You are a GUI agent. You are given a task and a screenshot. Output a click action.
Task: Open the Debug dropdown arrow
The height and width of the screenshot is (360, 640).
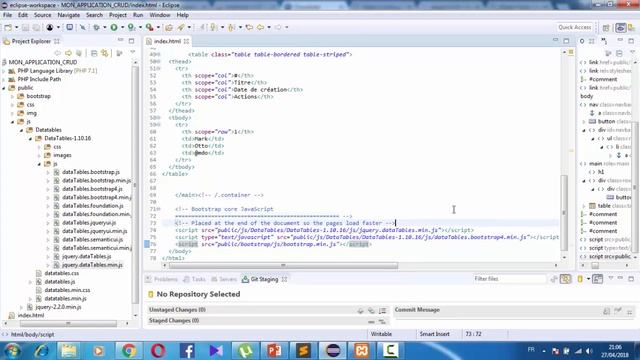point(104,27)
